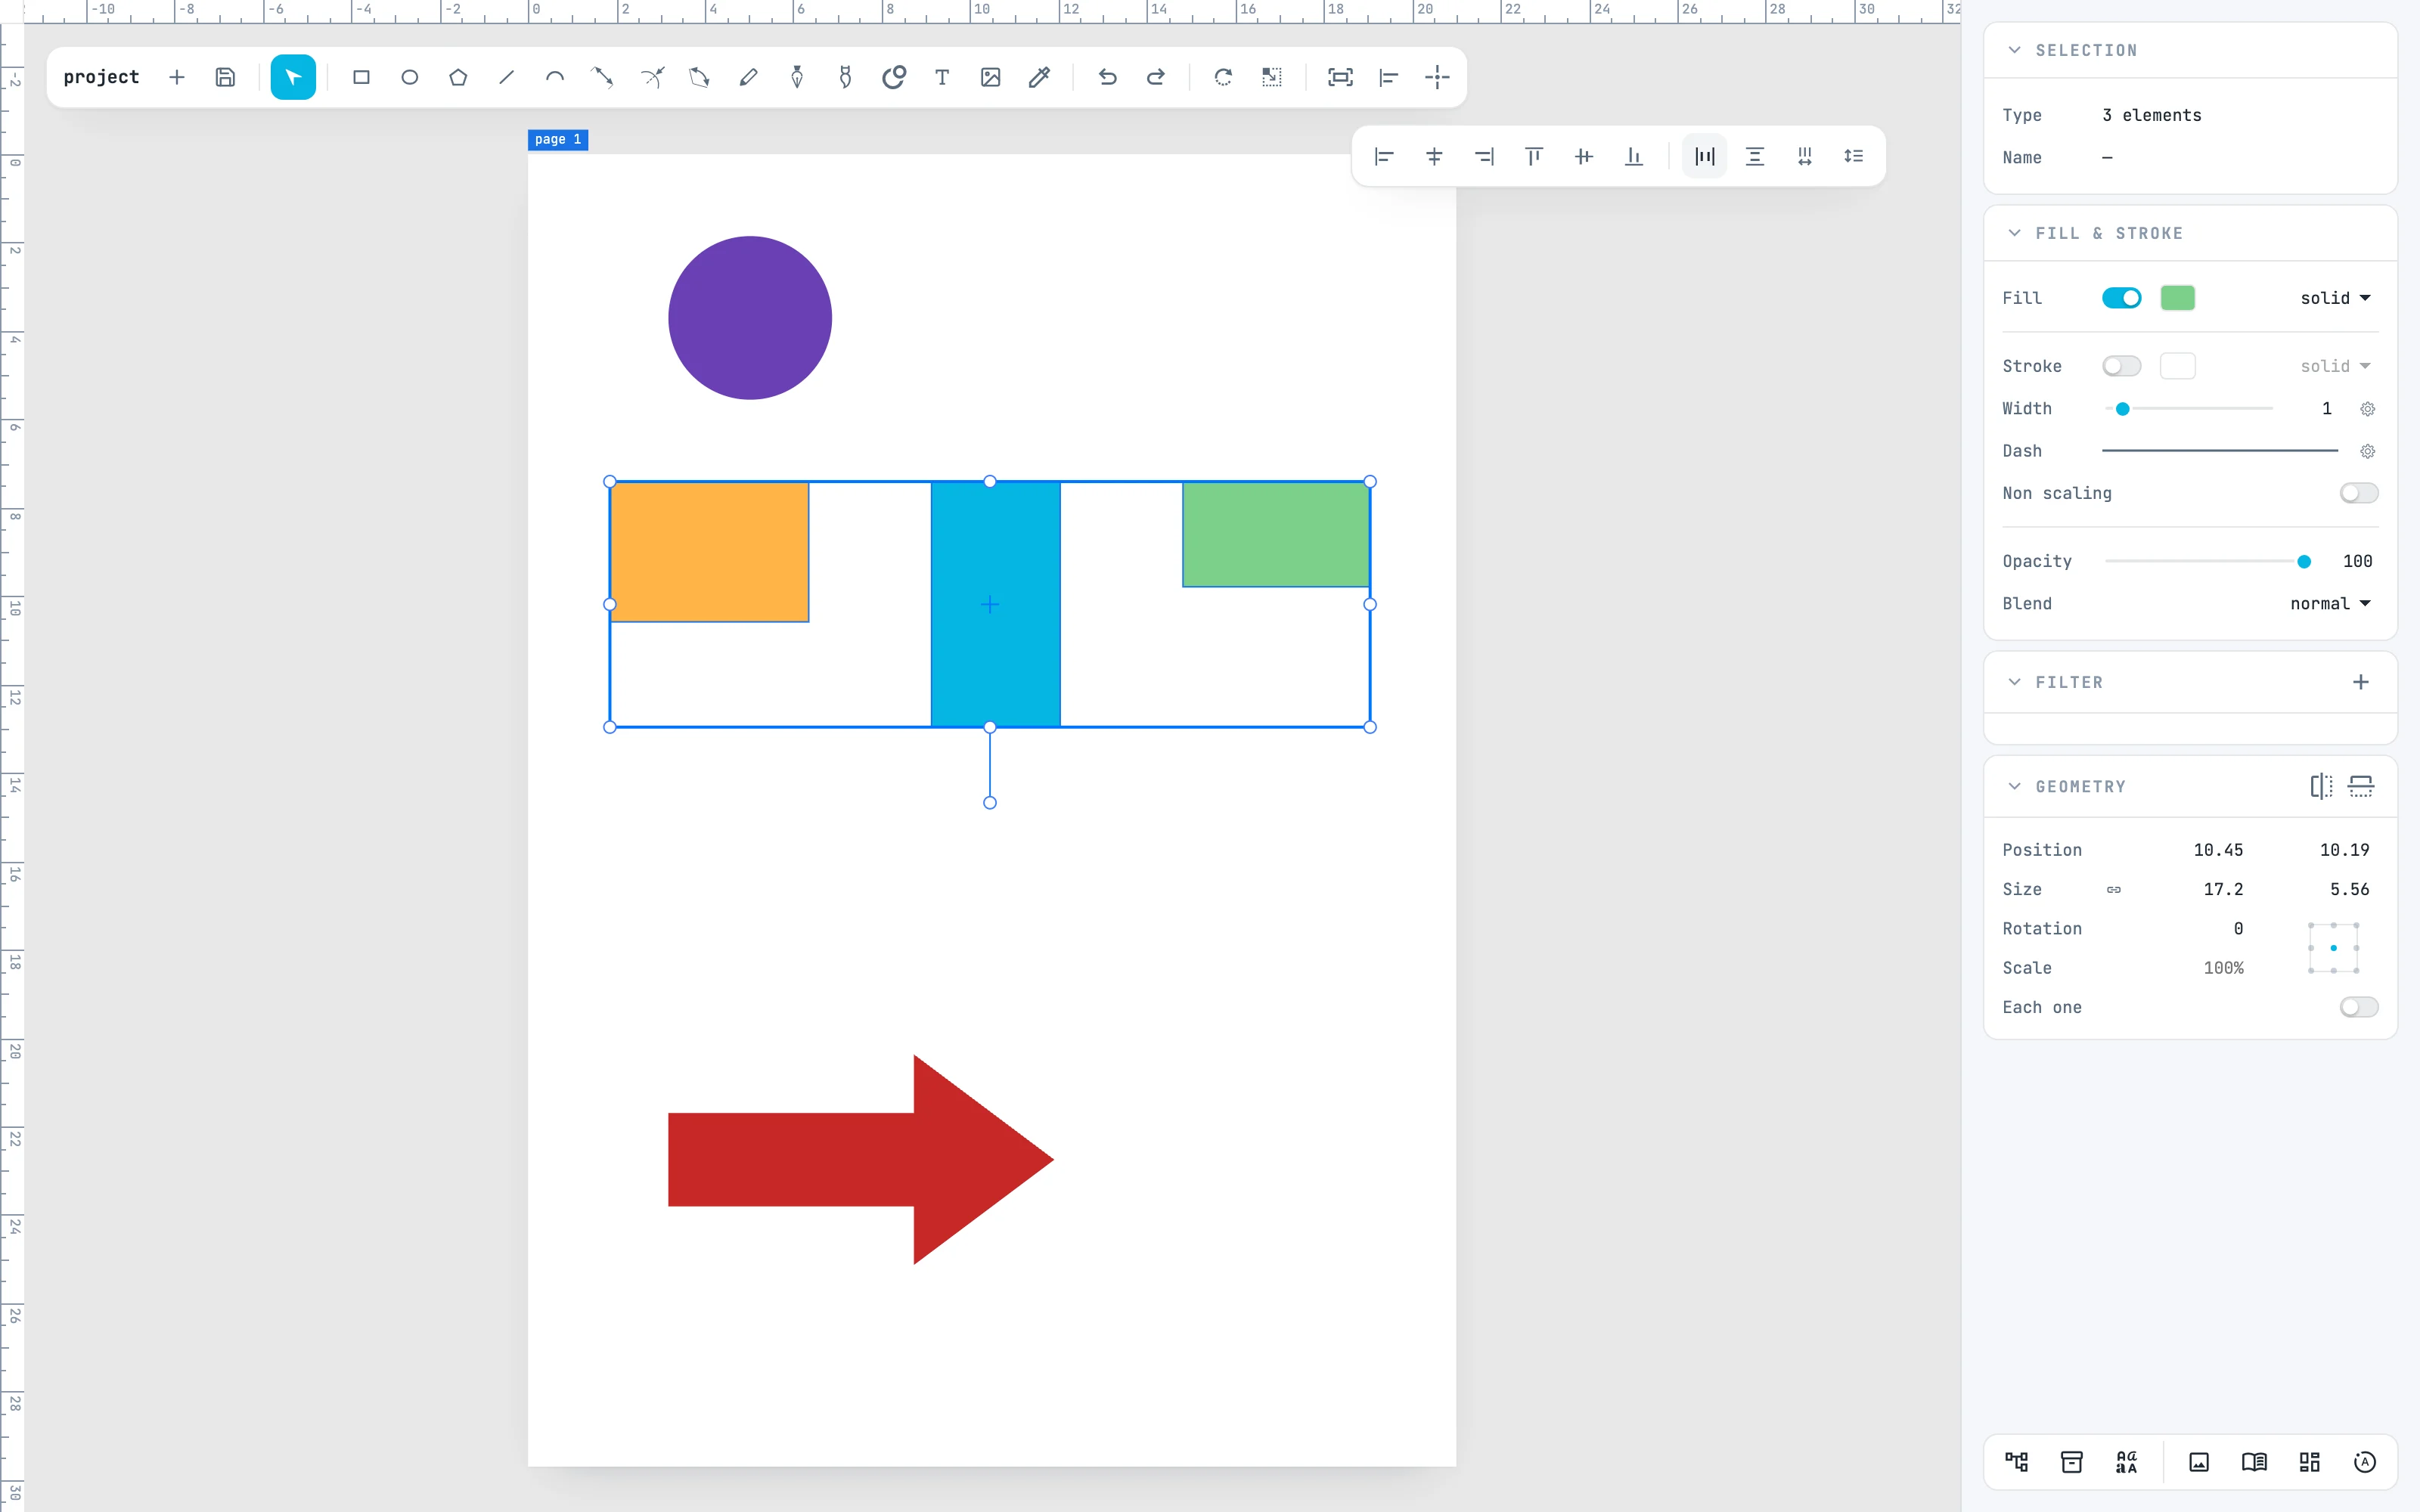Open the stroke color swatch
Image resolution: width=2420 pixels, height=1512 pixels.
2177,366
